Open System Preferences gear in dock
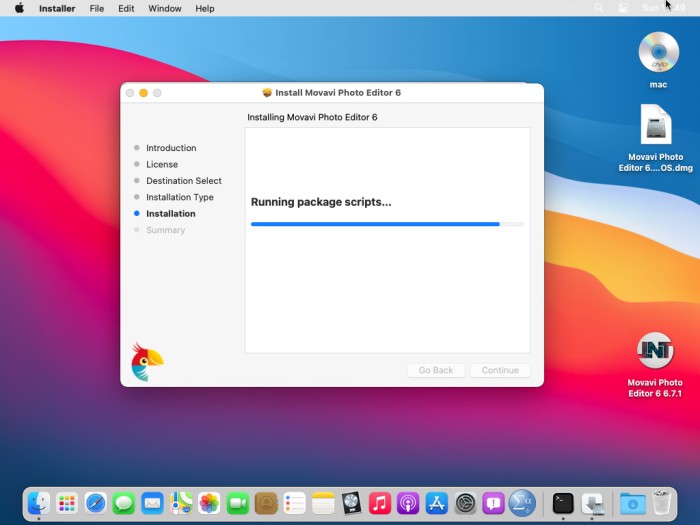 [465, 504]
